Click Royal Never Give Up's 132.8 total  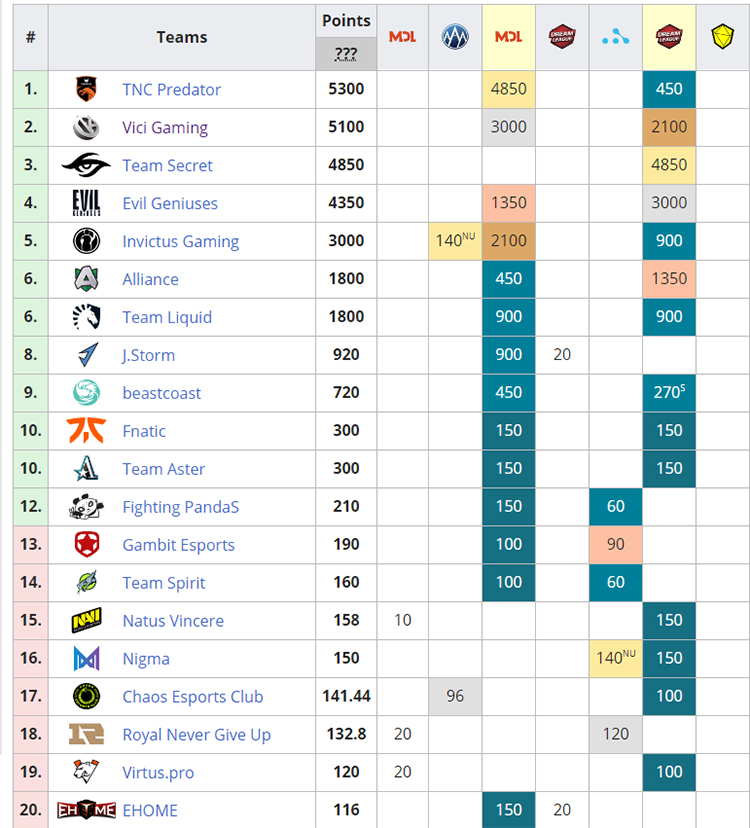(x=346, y=734)
